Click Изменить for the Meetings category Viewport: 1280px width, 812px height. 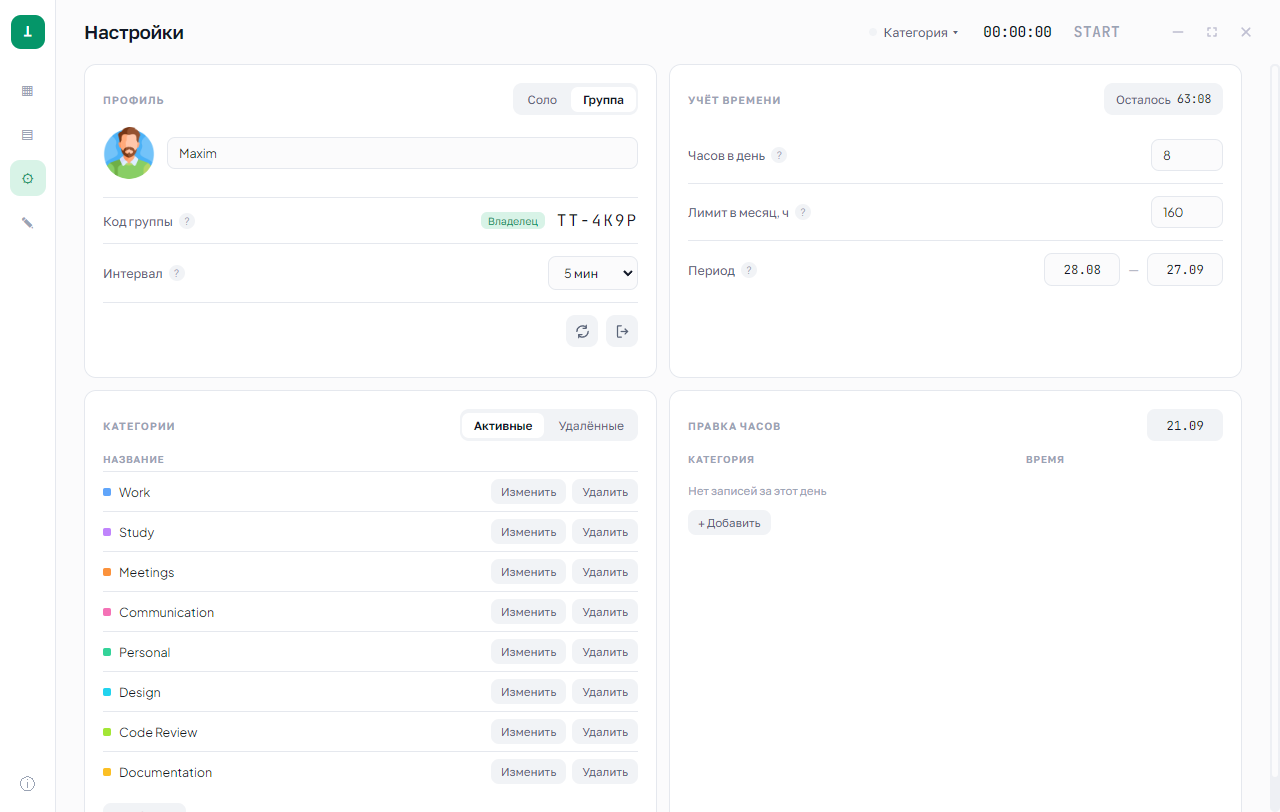528,572
